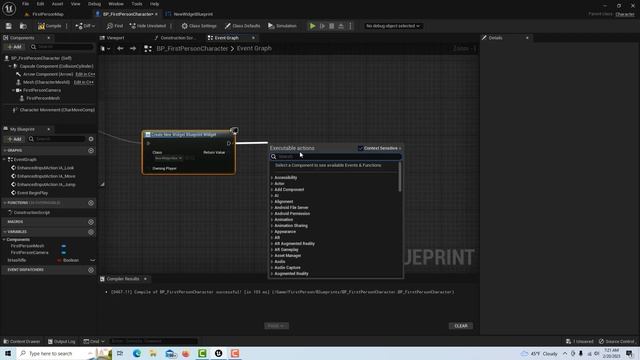Open Class Defaults
The height and width of the screenshot is (360, 640).
[242, 26]
